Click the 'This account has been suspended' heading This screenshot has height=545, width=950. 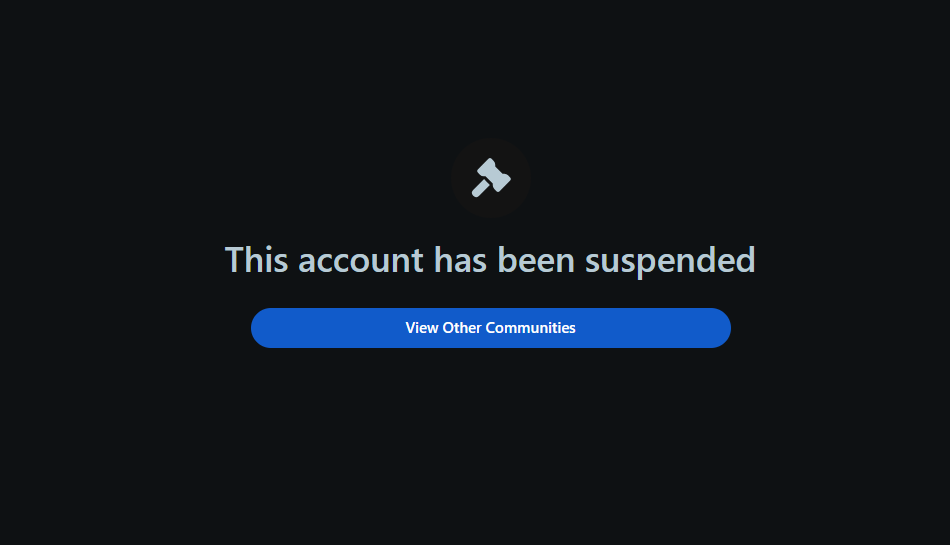(x=490, y=260)
